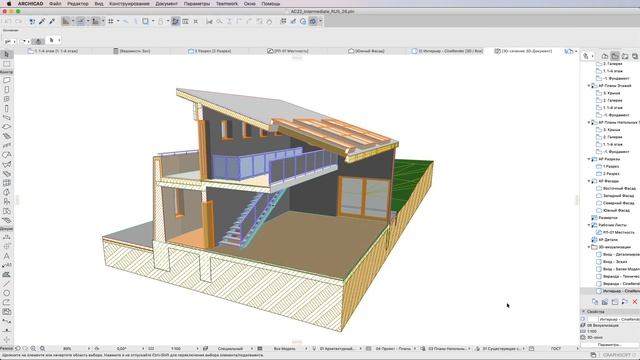Select Восточный Фасад in the Navigator
640x360 pixels.
coord(619,189)
